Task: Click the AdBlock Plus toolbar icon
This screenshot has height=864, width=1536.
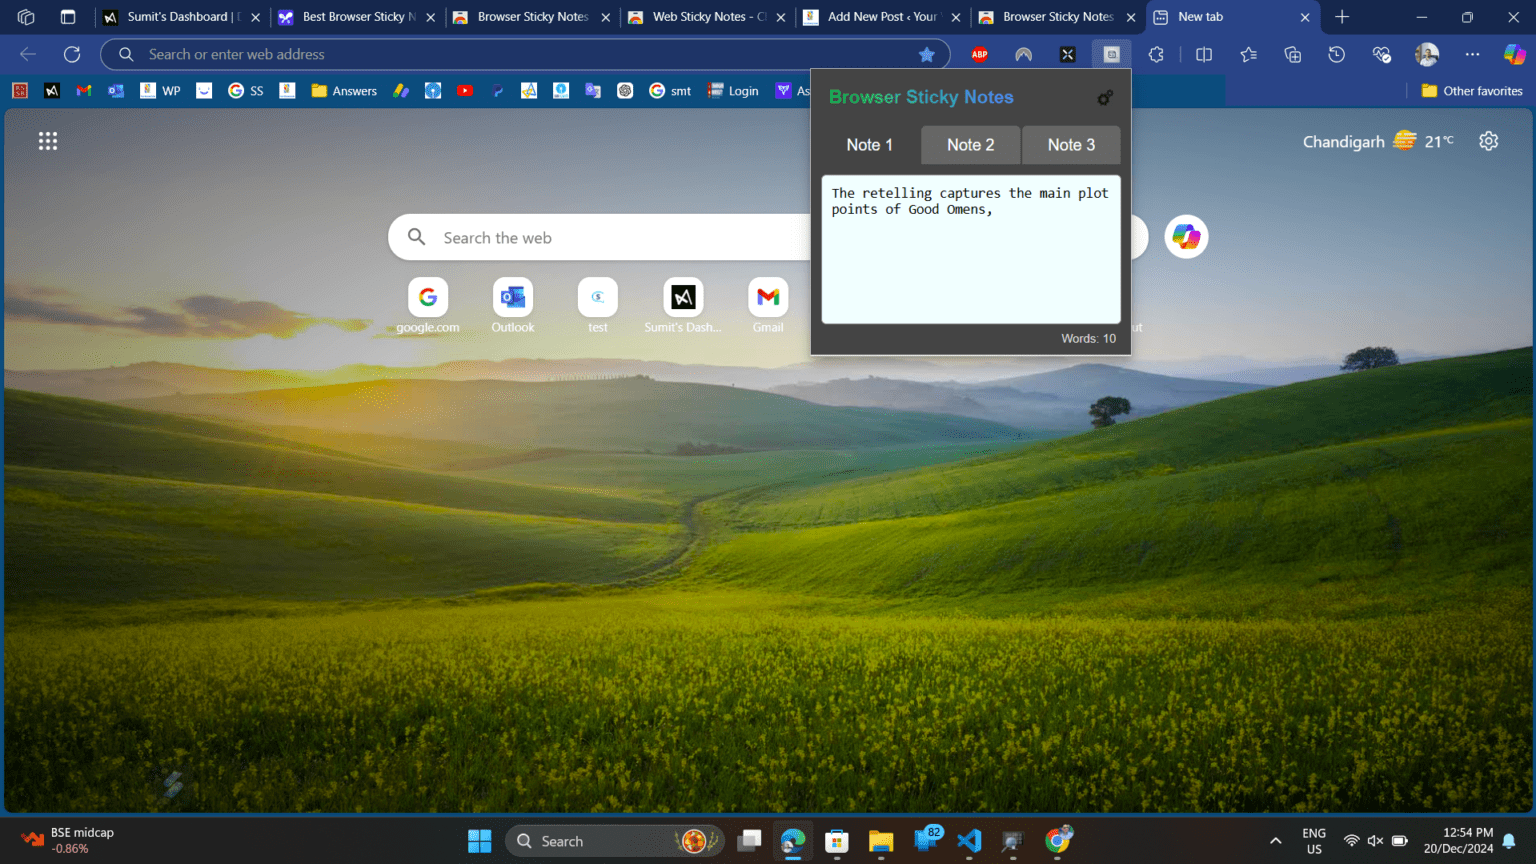Action: click(x=979, y=54)
